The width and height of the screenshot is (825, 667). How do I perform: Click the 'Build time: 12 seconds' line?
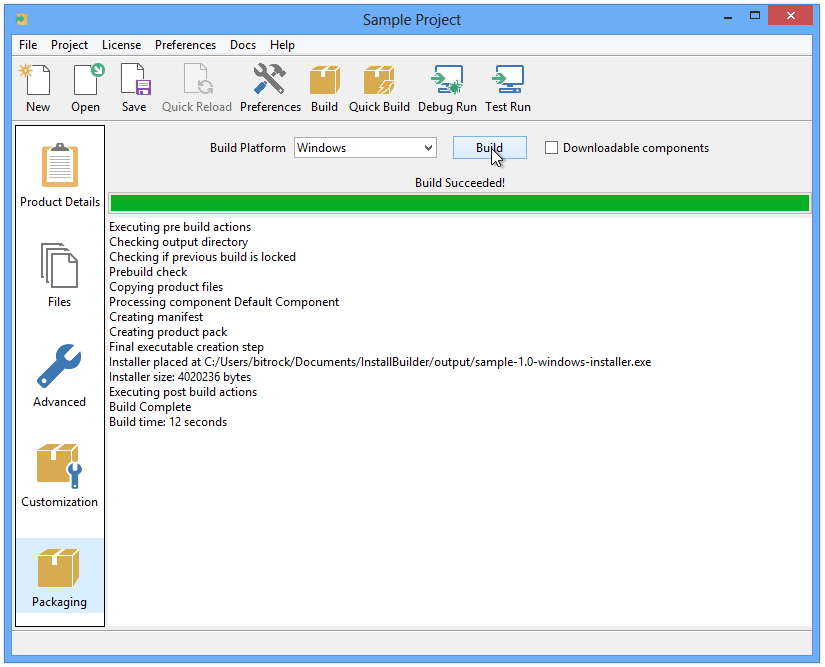coord(168,422)
